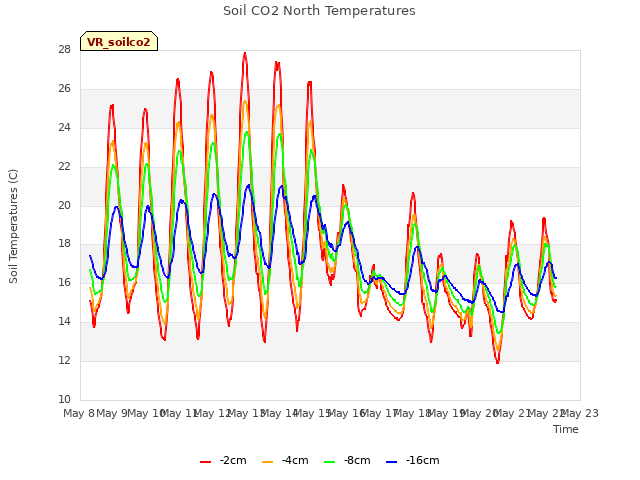Click the Time x-axis title

pos(566,429)
